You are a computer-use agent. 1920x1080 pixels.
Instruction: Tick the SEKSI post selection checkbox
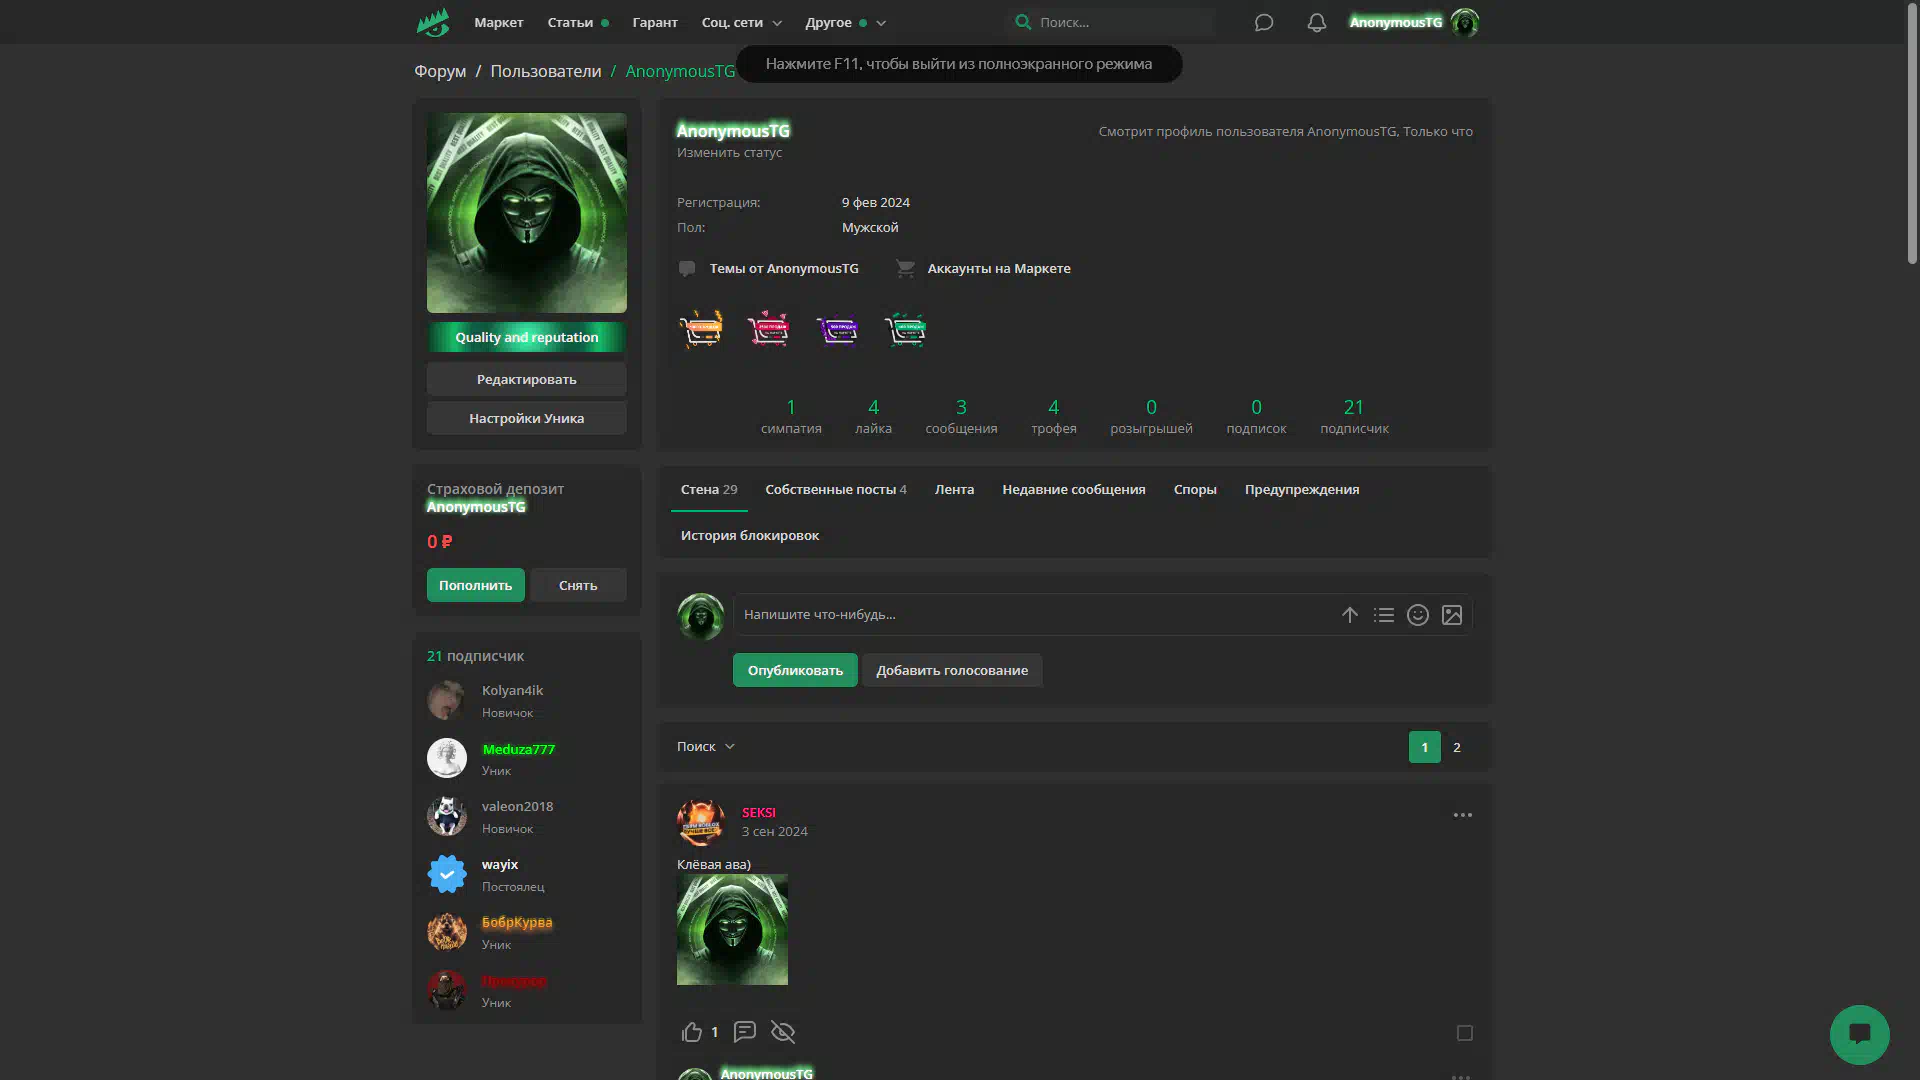pos(1465,1033)
